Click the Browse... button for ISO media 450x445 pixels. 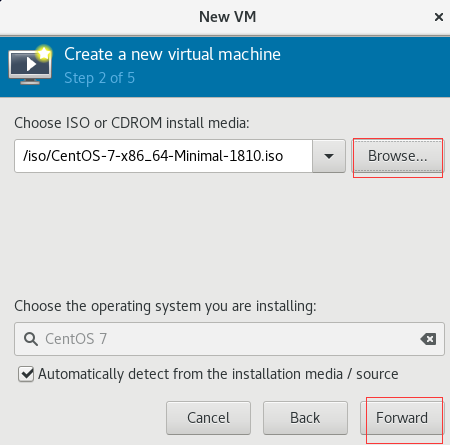(397, 156)
